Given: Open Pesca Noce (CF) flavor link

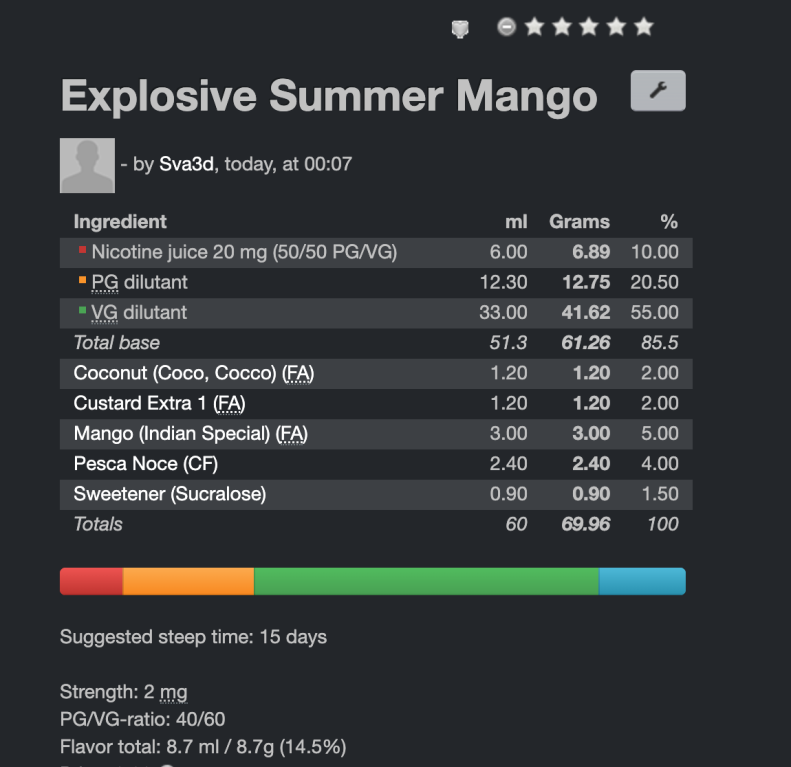Looking at the screenshot, I should (x=146, y=464).
